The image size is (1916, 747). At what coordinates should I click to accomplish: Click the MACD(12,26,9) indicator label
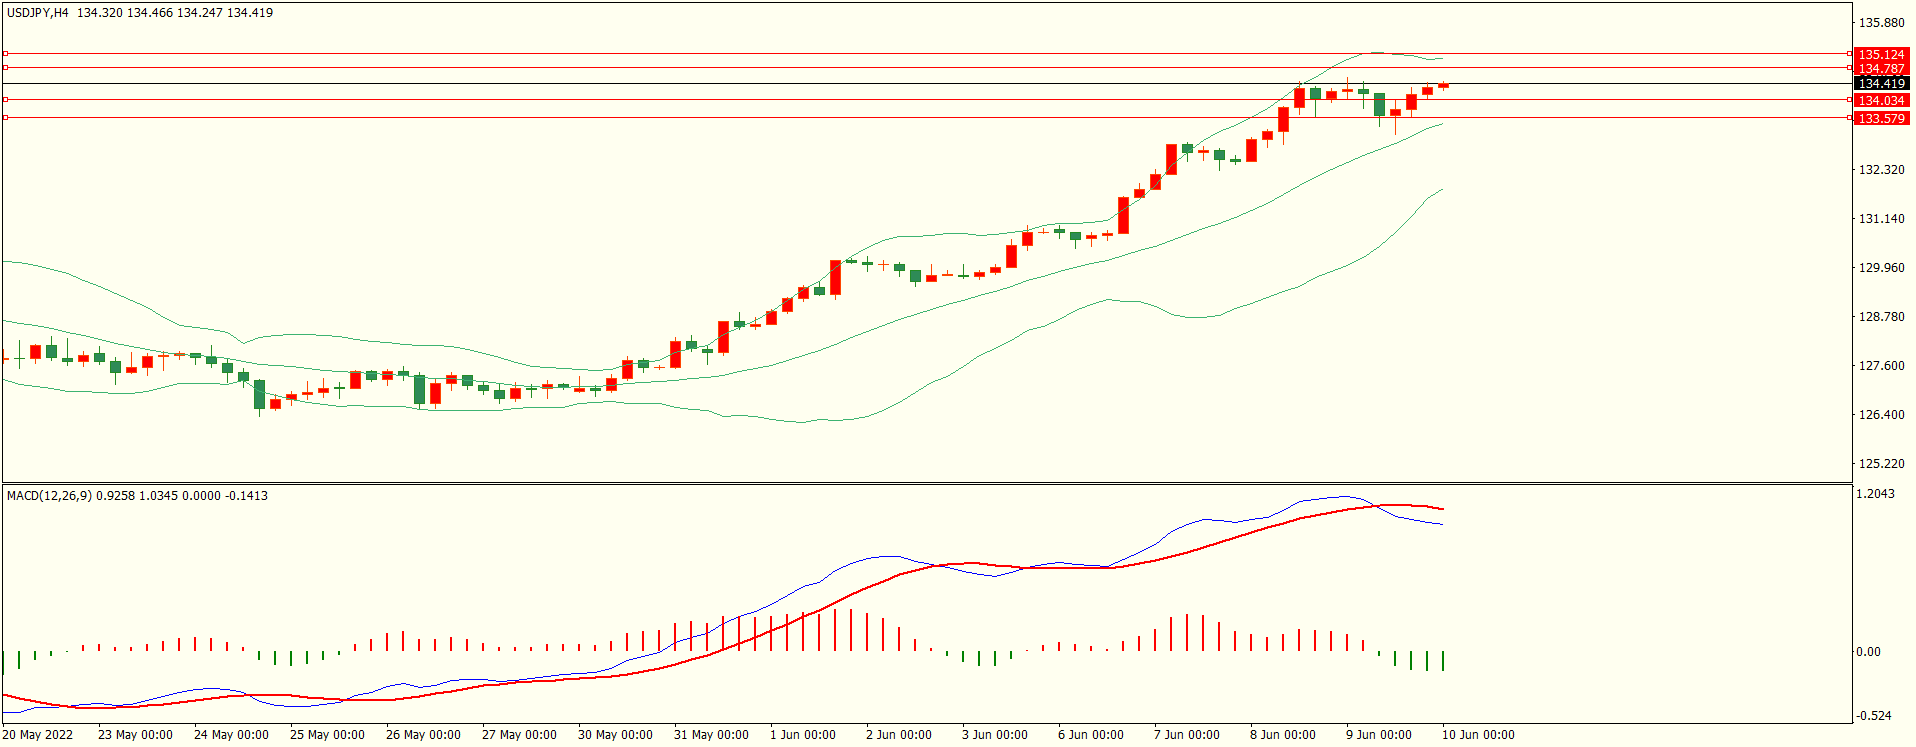pyautogui.click(x=50, y=496)
